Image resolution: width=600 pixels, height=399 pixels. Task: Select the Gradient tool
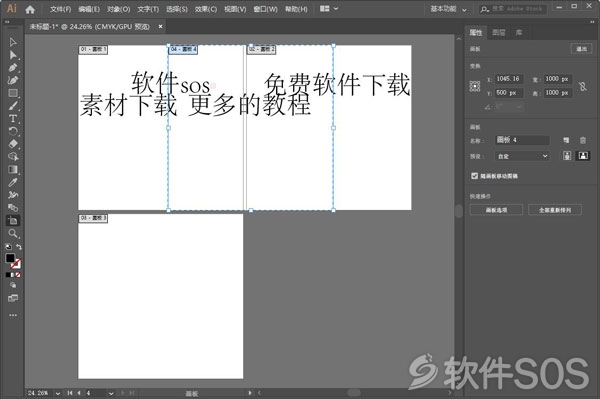[x=13, y=169]
